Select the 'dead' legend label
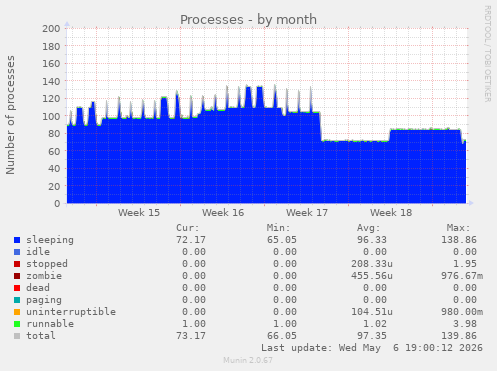The height and width of the screenshot is (371, 497). click(x=38, y=288)
